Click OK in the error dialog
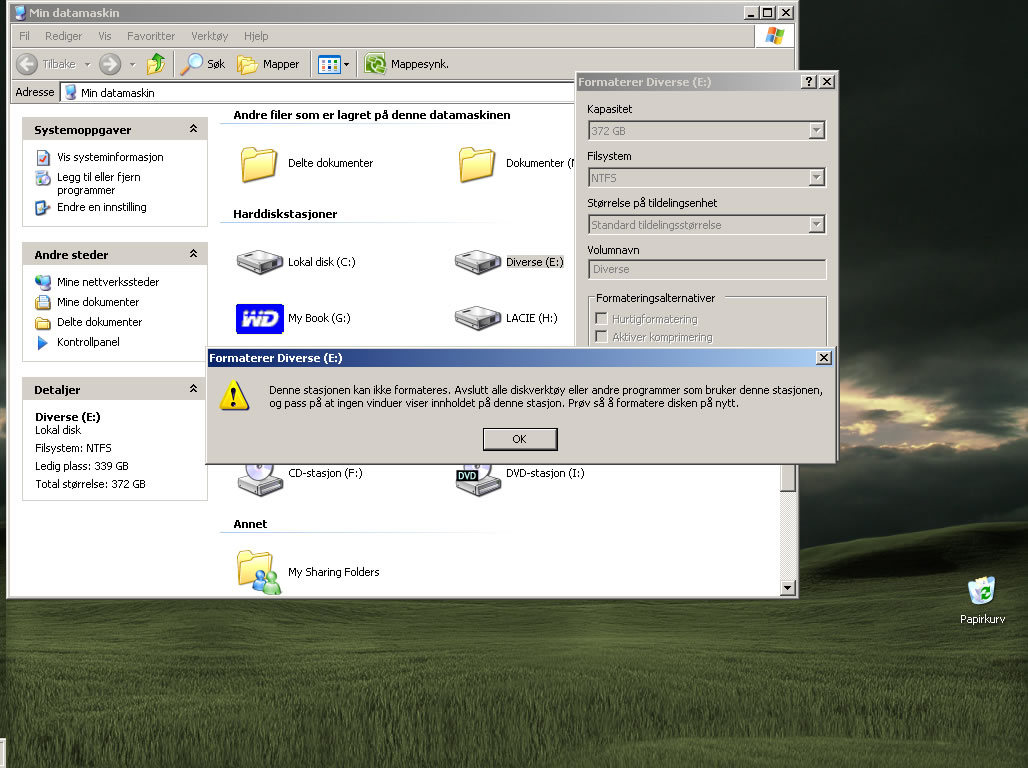Viewport: 1028px width, 768px height. pyautogui.click(x=520, y=439)
